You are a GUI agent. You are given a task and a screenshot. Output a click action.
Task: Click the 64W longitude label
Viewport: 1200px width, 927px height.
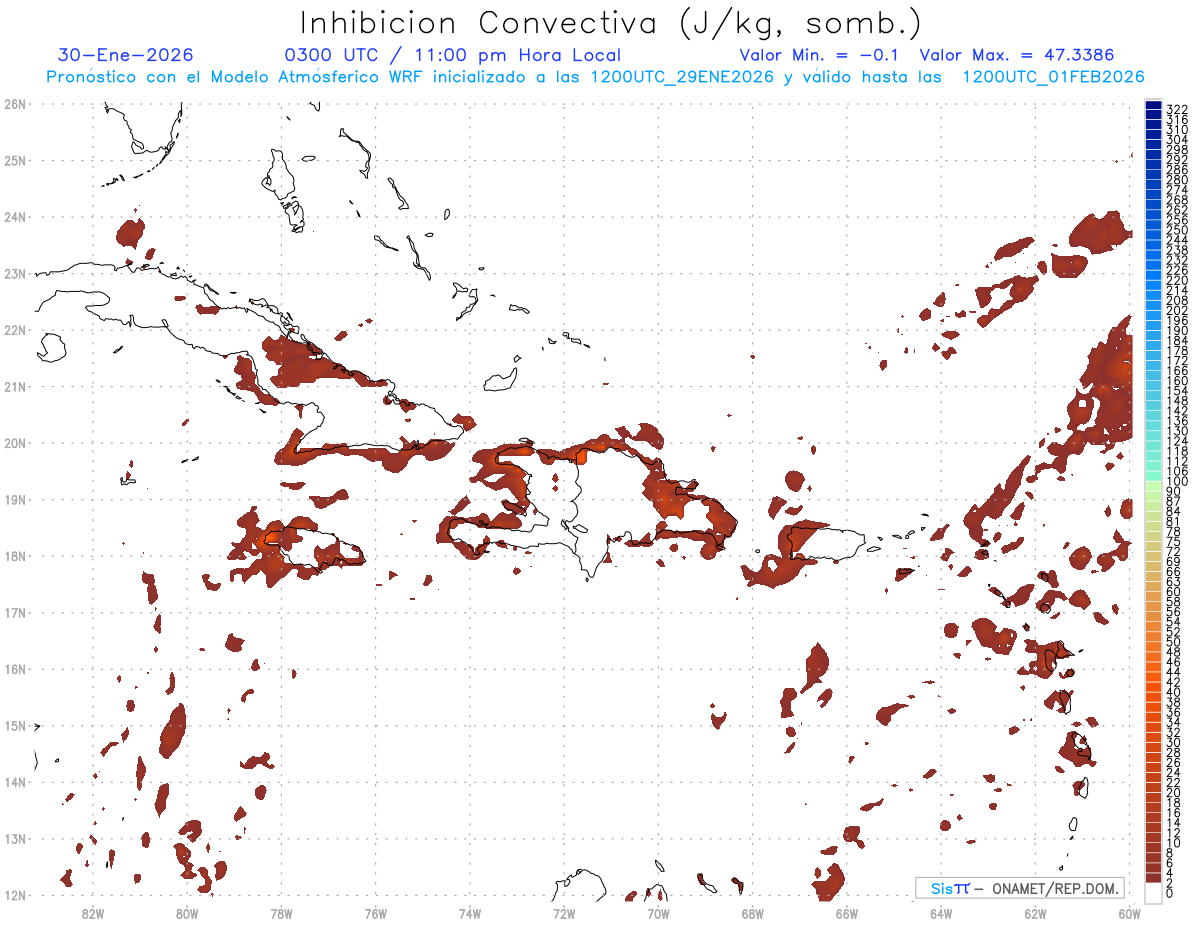[941, 913]
